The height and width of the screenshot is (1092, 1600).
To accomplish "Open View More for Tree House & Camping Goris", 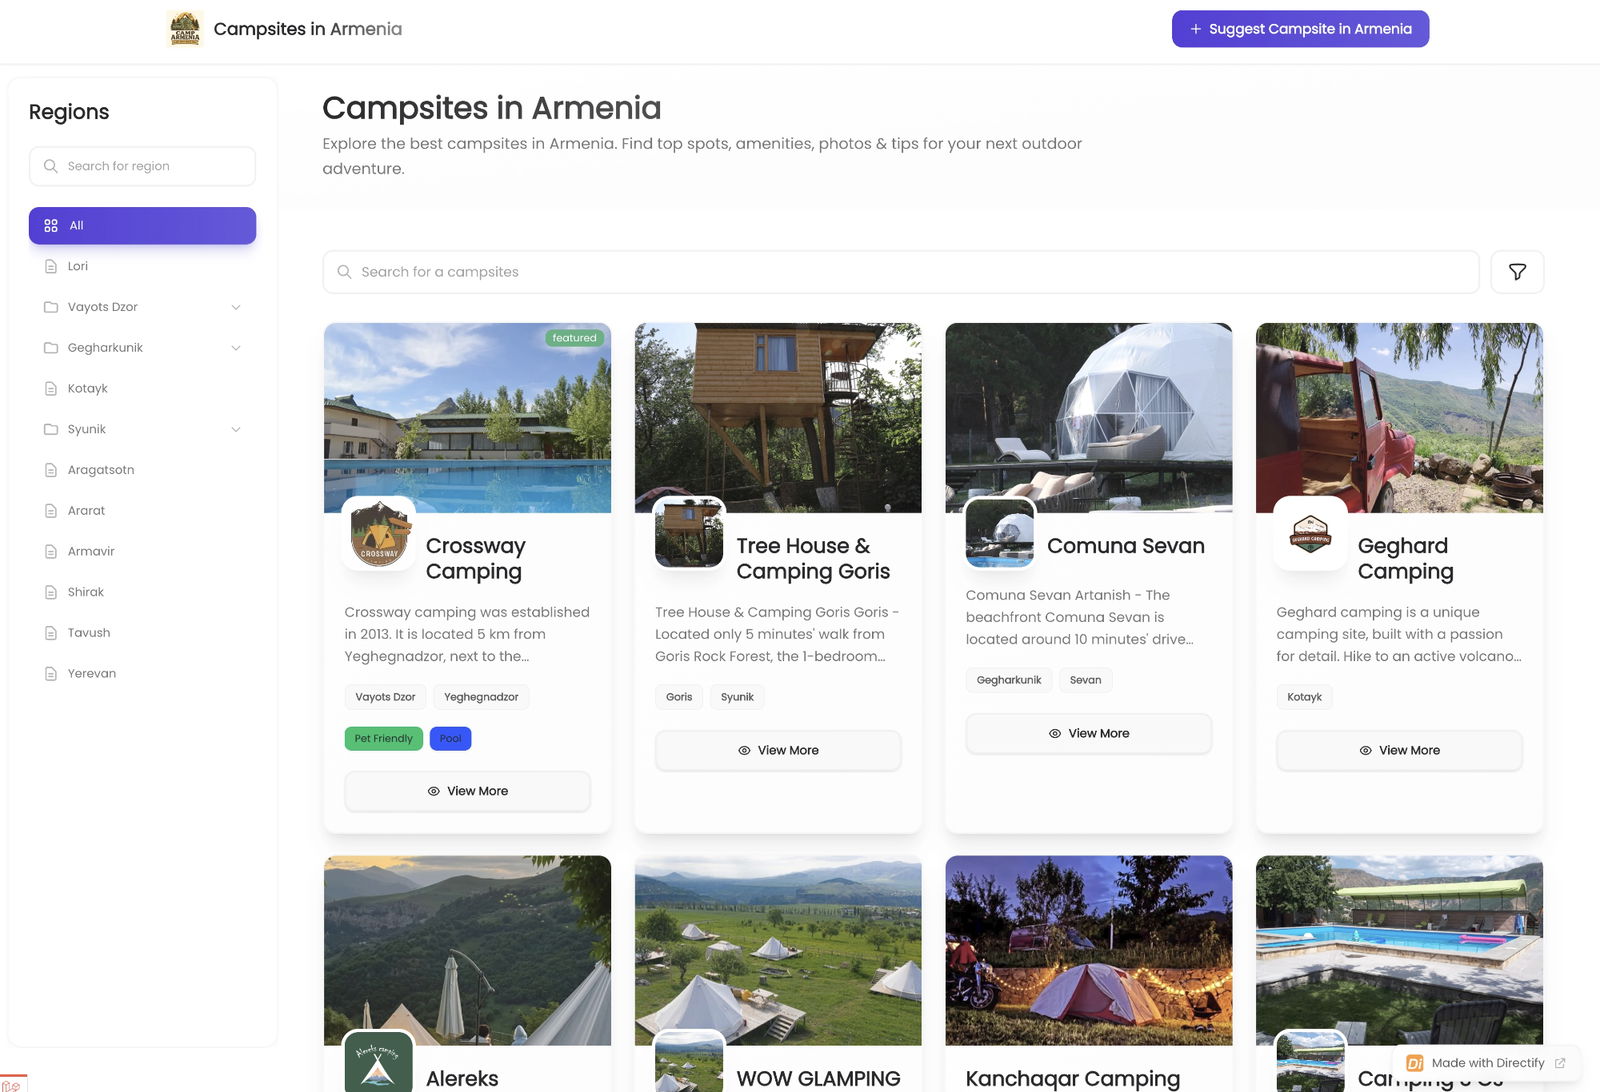I will coord(777,750).
